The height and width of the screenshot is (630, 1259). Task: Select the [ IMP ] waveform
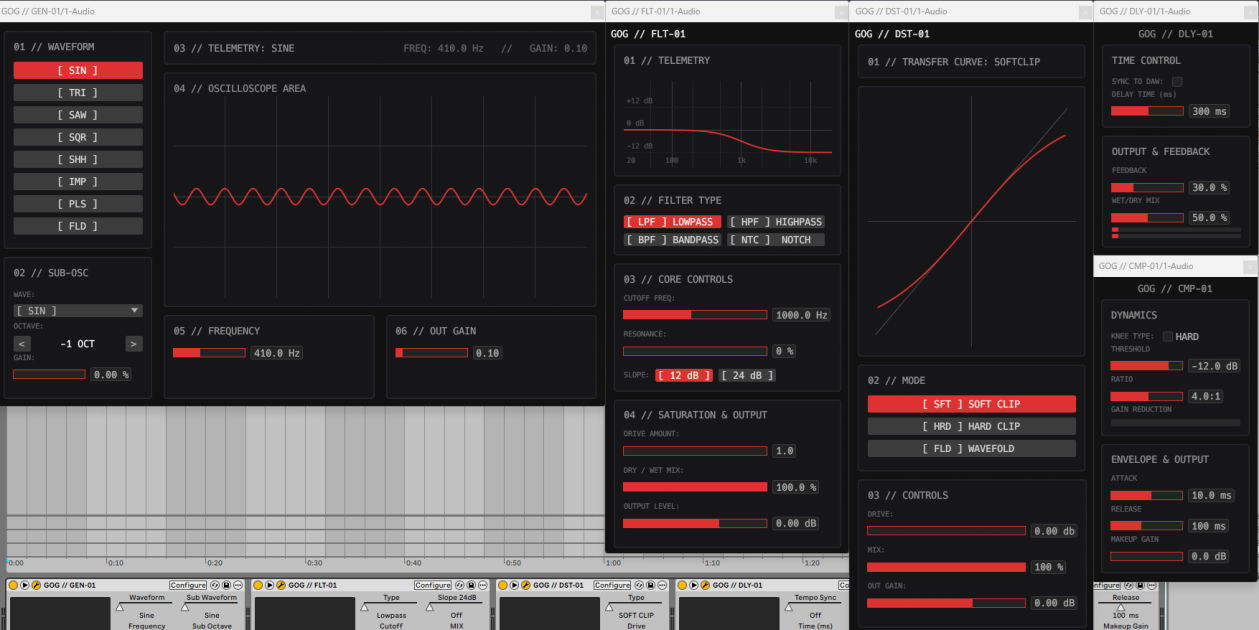(78, 182)
